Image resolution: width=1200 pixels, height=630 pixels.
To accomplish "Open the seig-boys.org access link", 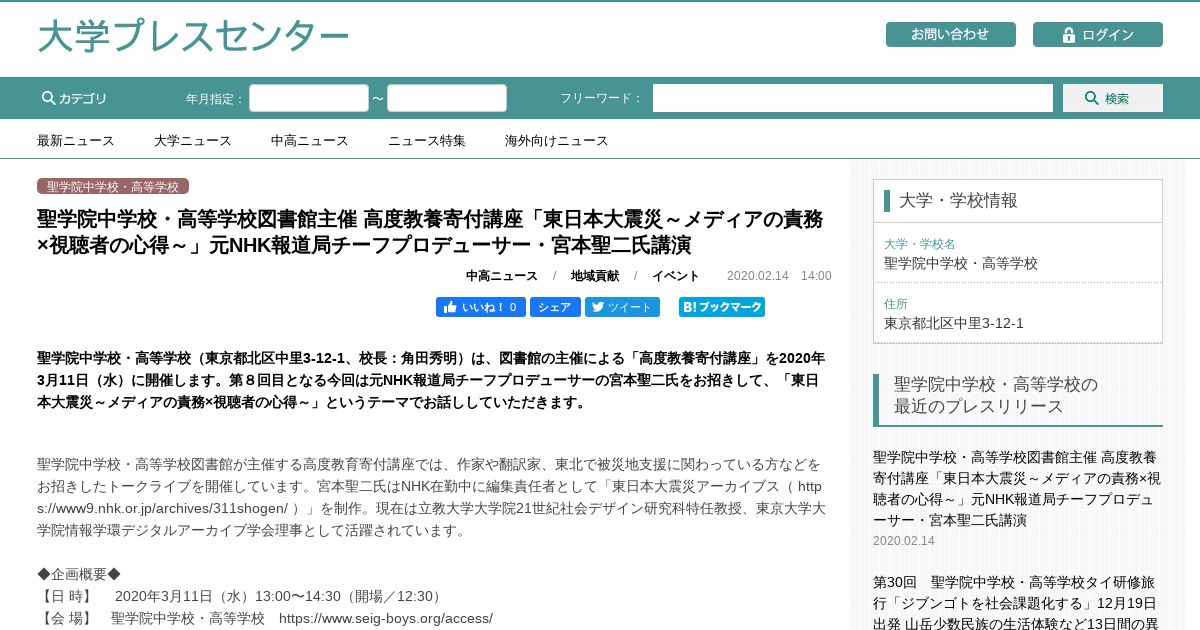I will pyautogui.click(x=386, y=618).
